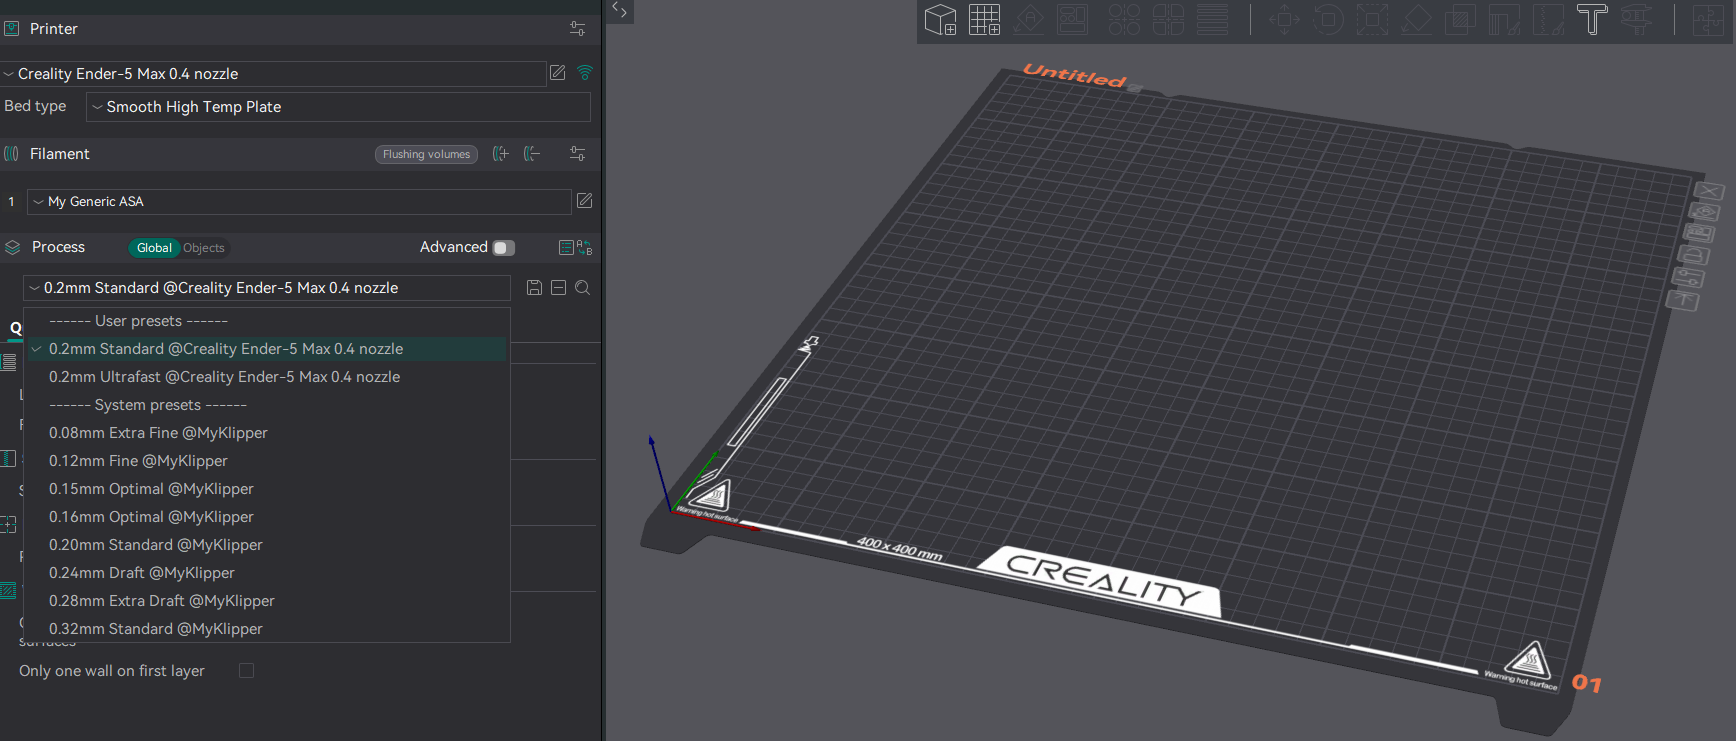Toggle the Advanced mode switch
This screenshot has height=741, width=1736.
coord(504,247)
